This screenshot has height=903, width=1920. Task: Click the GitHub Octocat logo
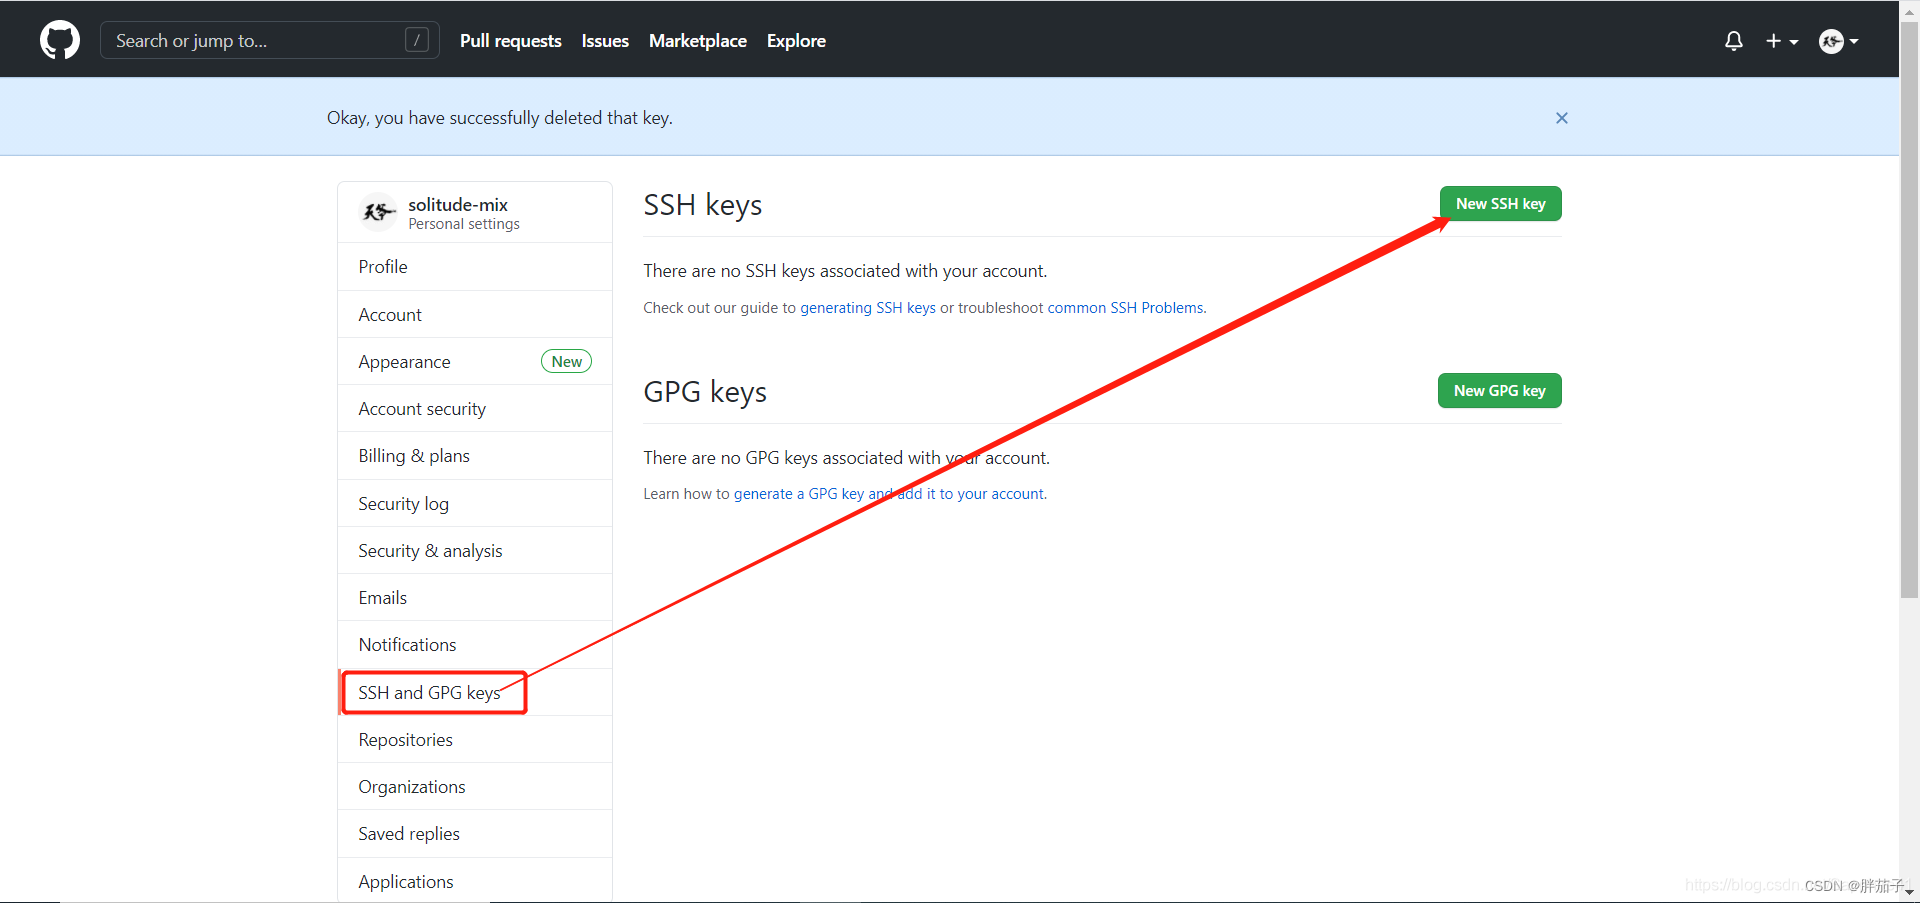tap(60, 40)
